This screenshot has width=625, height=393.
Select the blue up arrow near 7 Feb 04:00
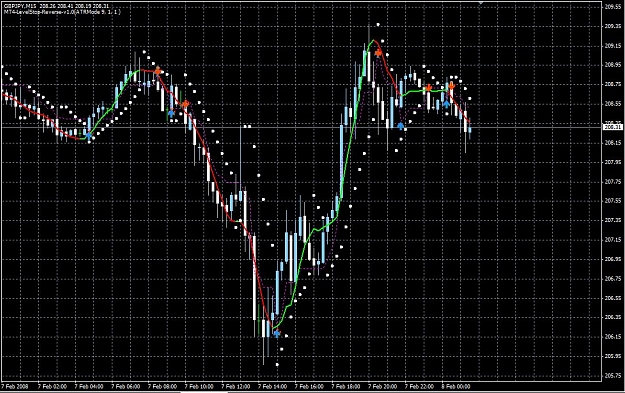pyautogui.click(x=88, y=136)
